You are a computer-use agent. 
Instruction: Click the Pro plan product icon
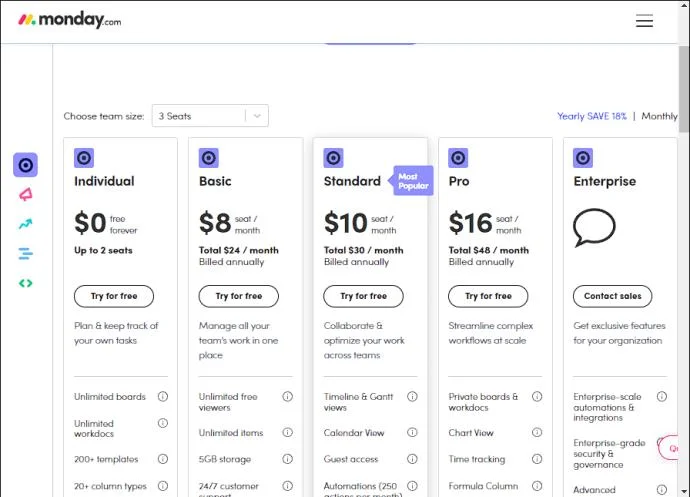point(458,158)
